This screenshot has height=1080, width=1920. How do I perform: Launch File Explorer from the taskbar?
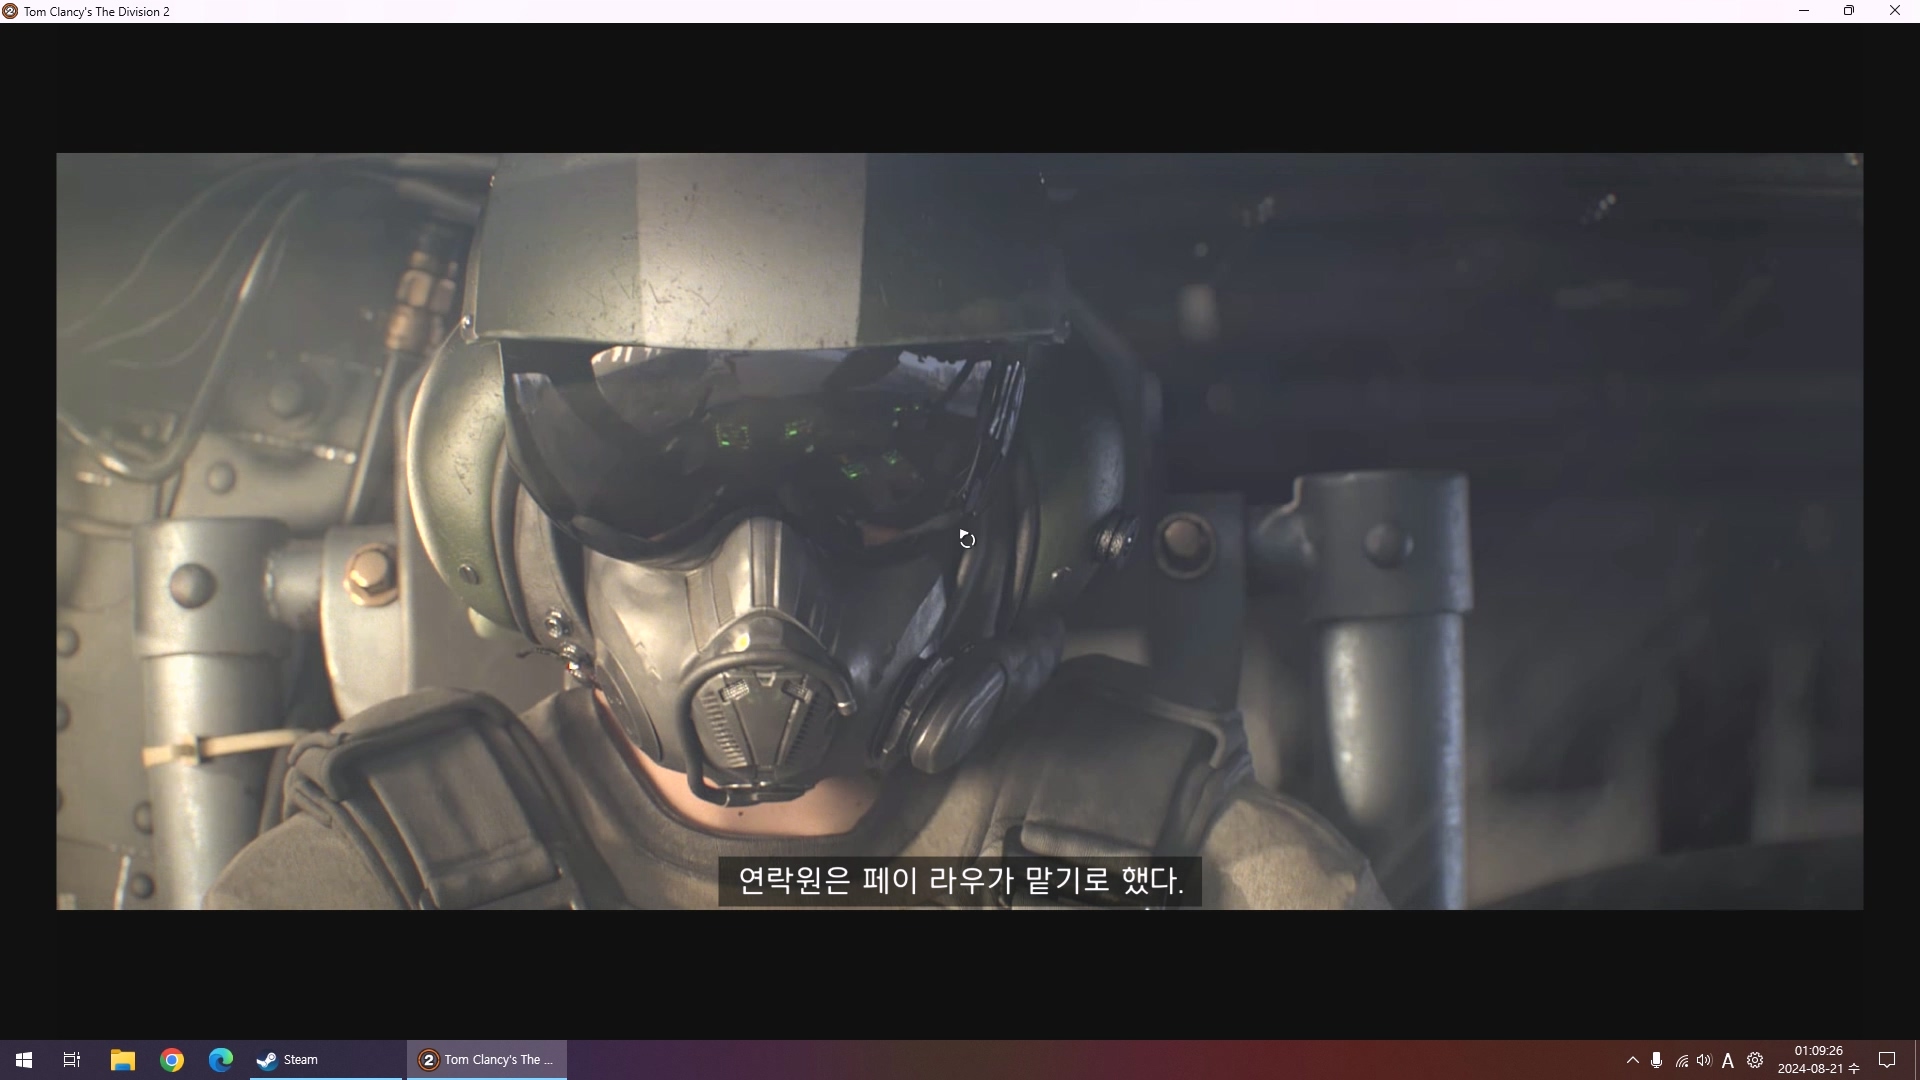122,1060
